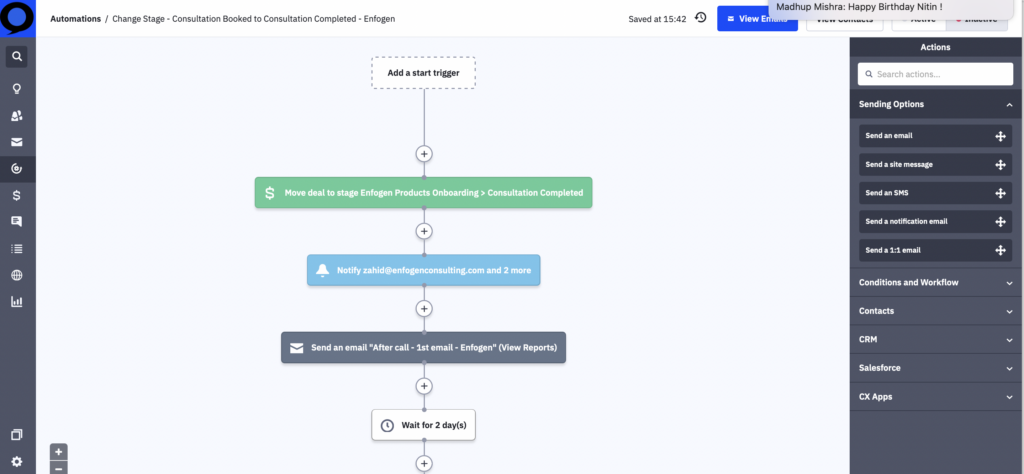The height and width of the screenshot is (474, 1024).
Task: Open the Campaigns envelope icon in sidebar
Action: [17, 142]
